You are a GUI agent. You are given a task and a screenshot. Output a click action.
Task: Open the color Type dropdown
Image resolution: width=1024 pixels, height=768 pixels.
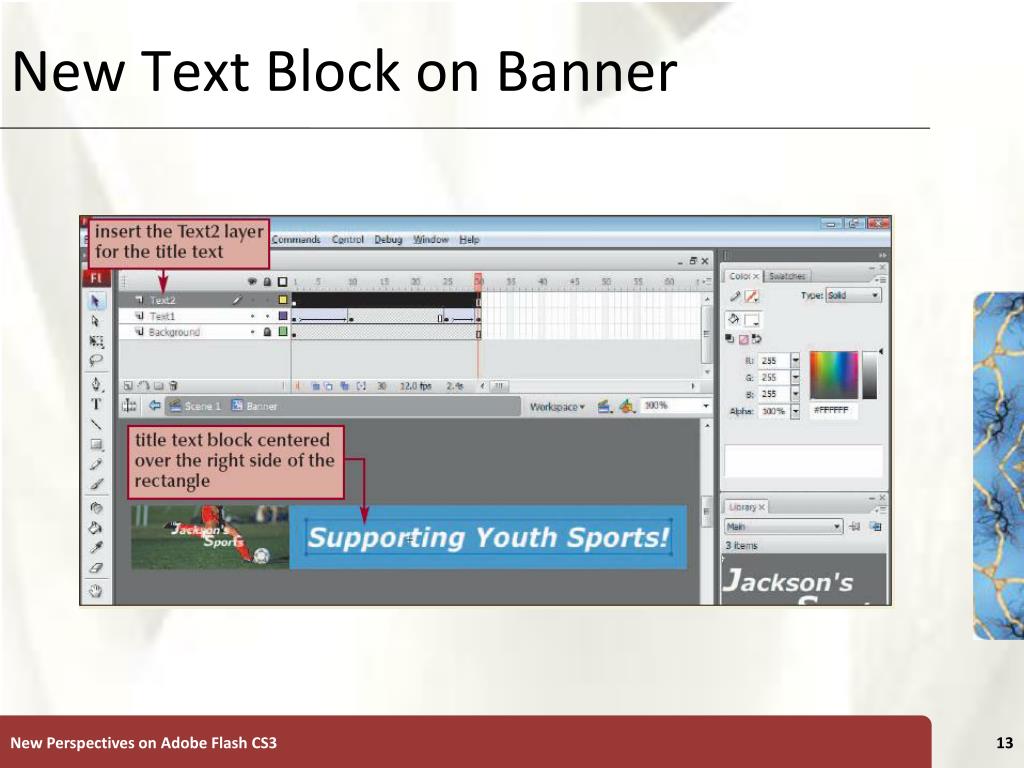click(x=854, y=295)
